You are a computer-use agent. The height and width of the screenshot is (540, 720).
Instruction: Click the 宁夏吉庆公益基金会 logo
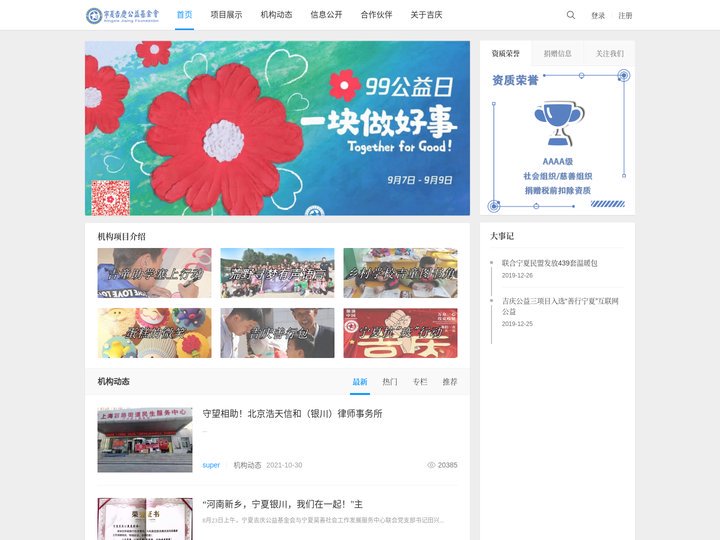coord(123,15)
